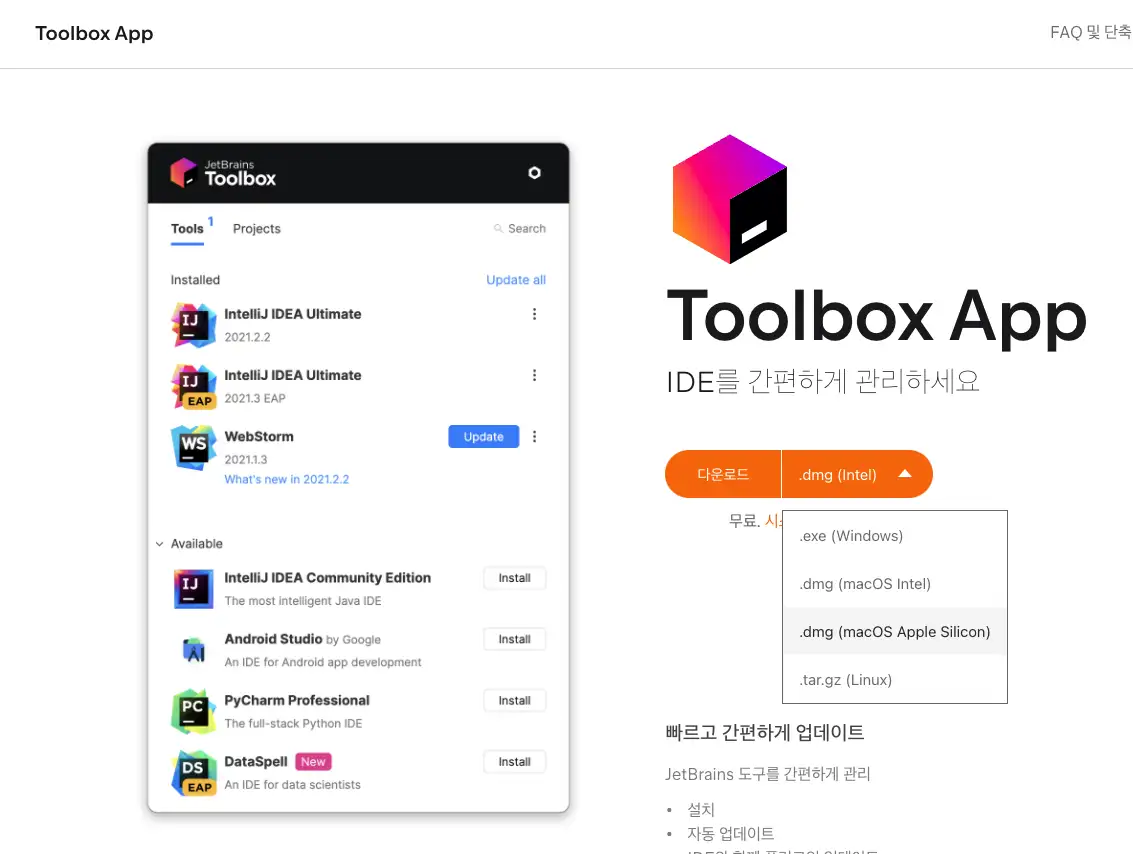1133x854 pixels.
Task: Open the menu dots for IntelliJ IDEA Ultimate 2021.2.2
Action: tap(534, 314)
